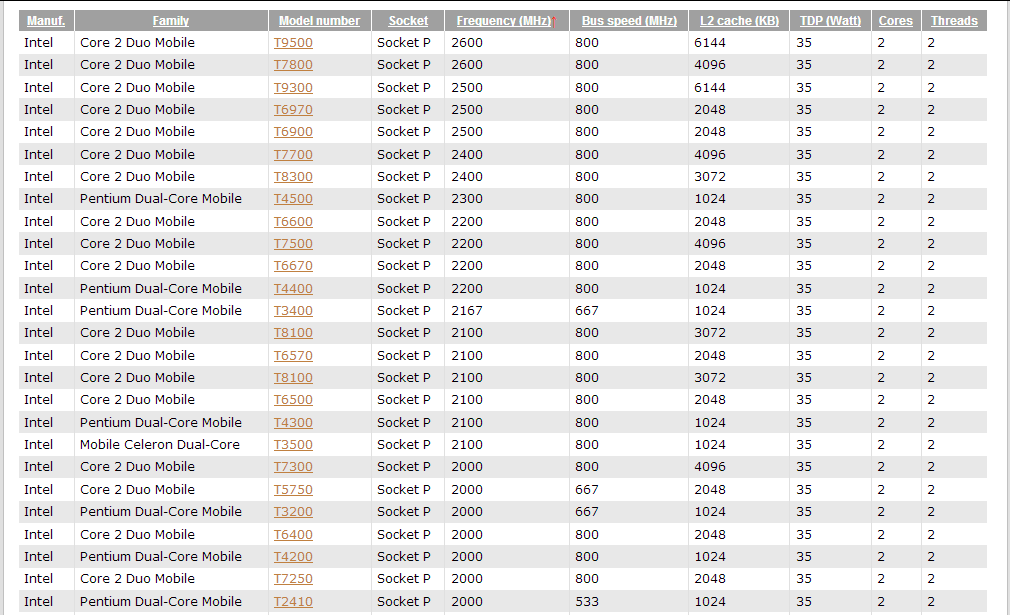
Task: Click 667 bus speed in T3400 row
Action: 587,310
